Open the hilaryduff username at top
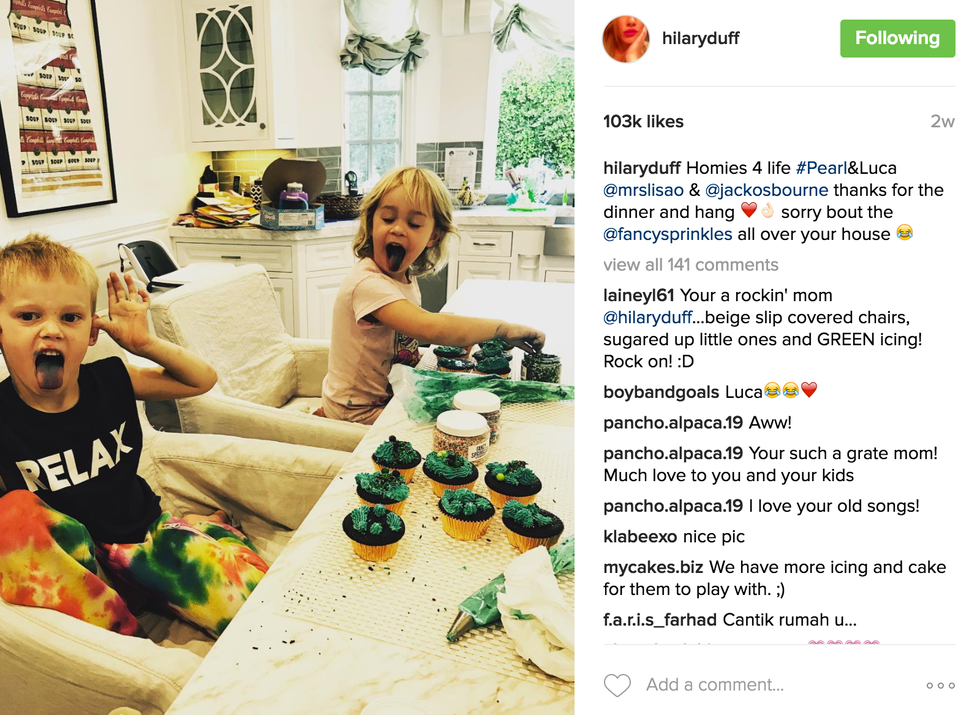The width and height of the screenshot is (980, 715). (x=701, y=38)
